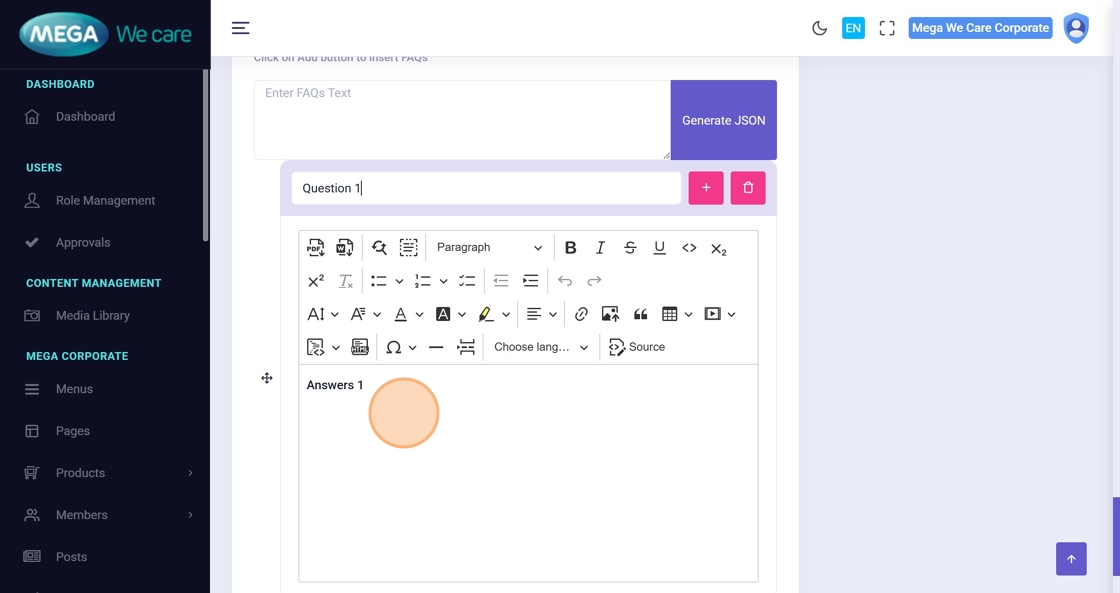Switch to Source editing view
This screenshot has height=593, width=1120.
coord(637,347)
